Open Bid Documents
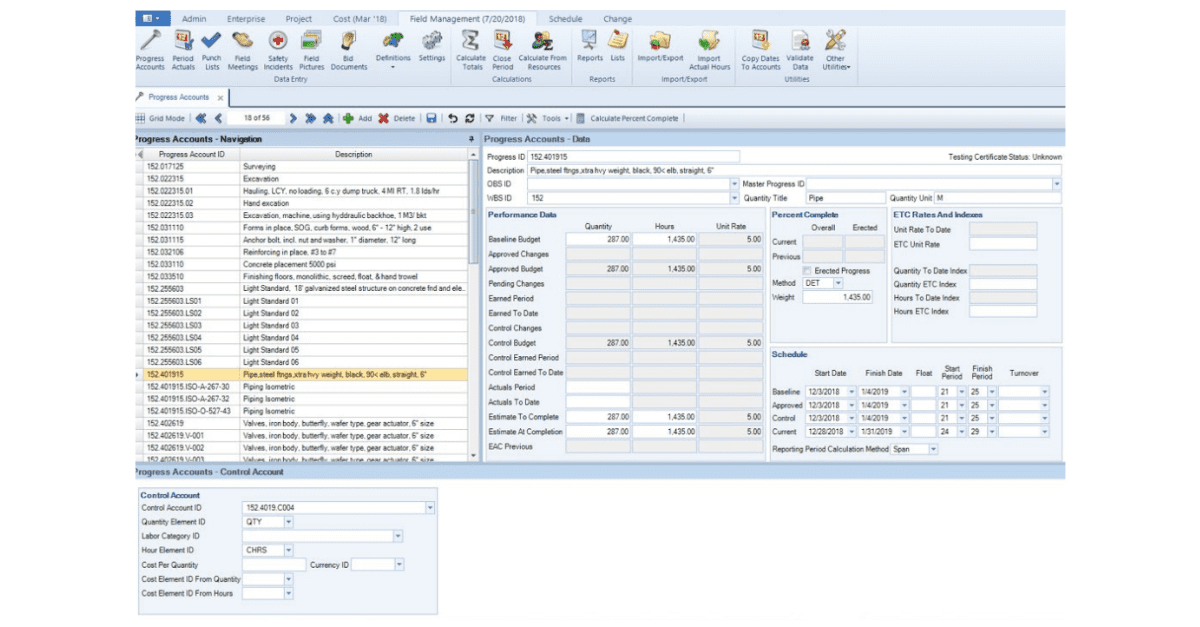Viewport: 1200px width, 627px height. [x=349, y=49]
